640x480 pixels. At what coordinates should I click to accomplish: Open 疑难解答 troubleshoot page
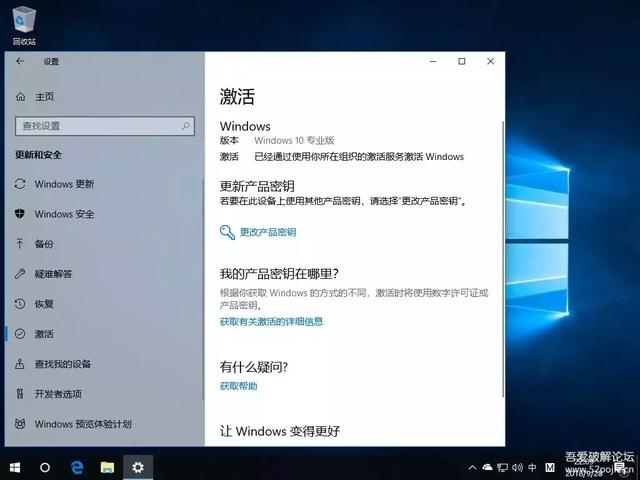[53, 274]
